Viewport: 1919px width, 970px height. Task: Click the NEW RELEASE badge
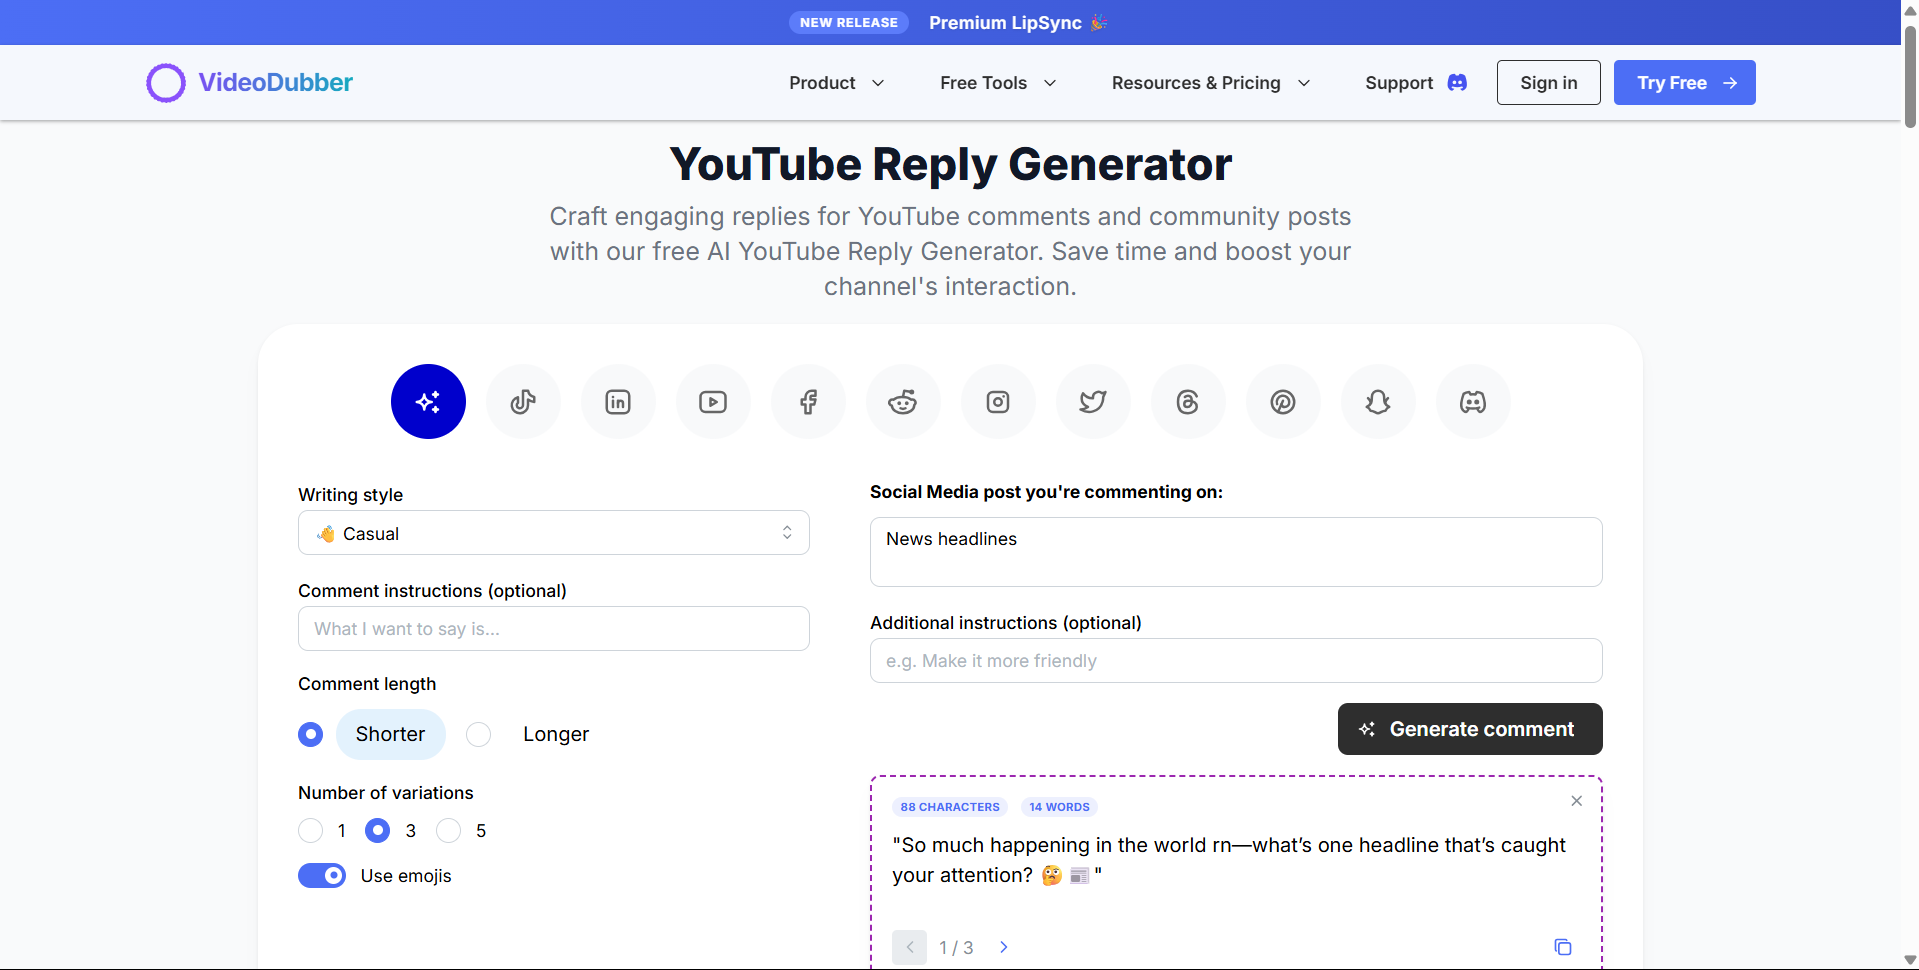849,22
